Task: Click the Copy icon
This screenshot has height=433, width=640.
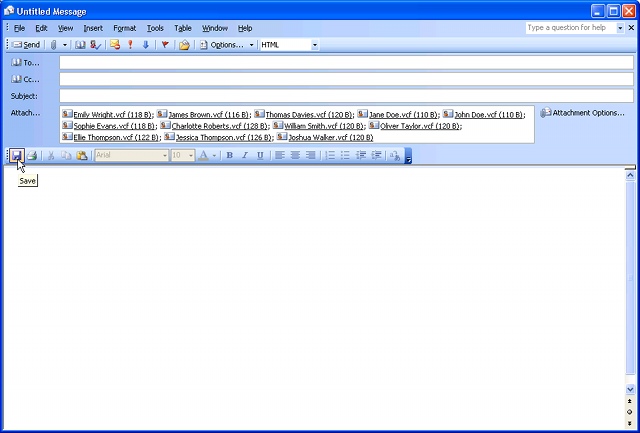Action: [66, 155]
